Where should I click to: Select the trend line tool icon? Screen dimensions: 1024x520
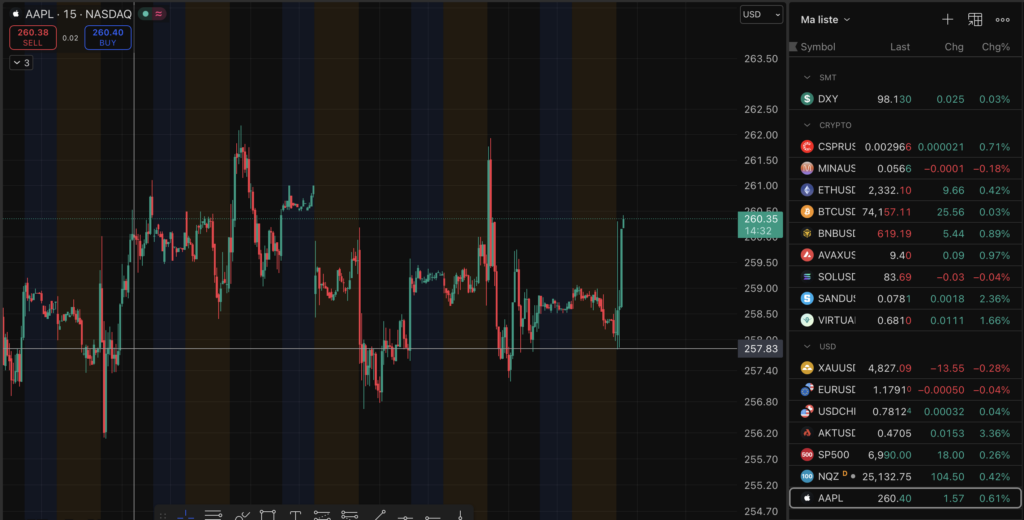pos(379,515)
